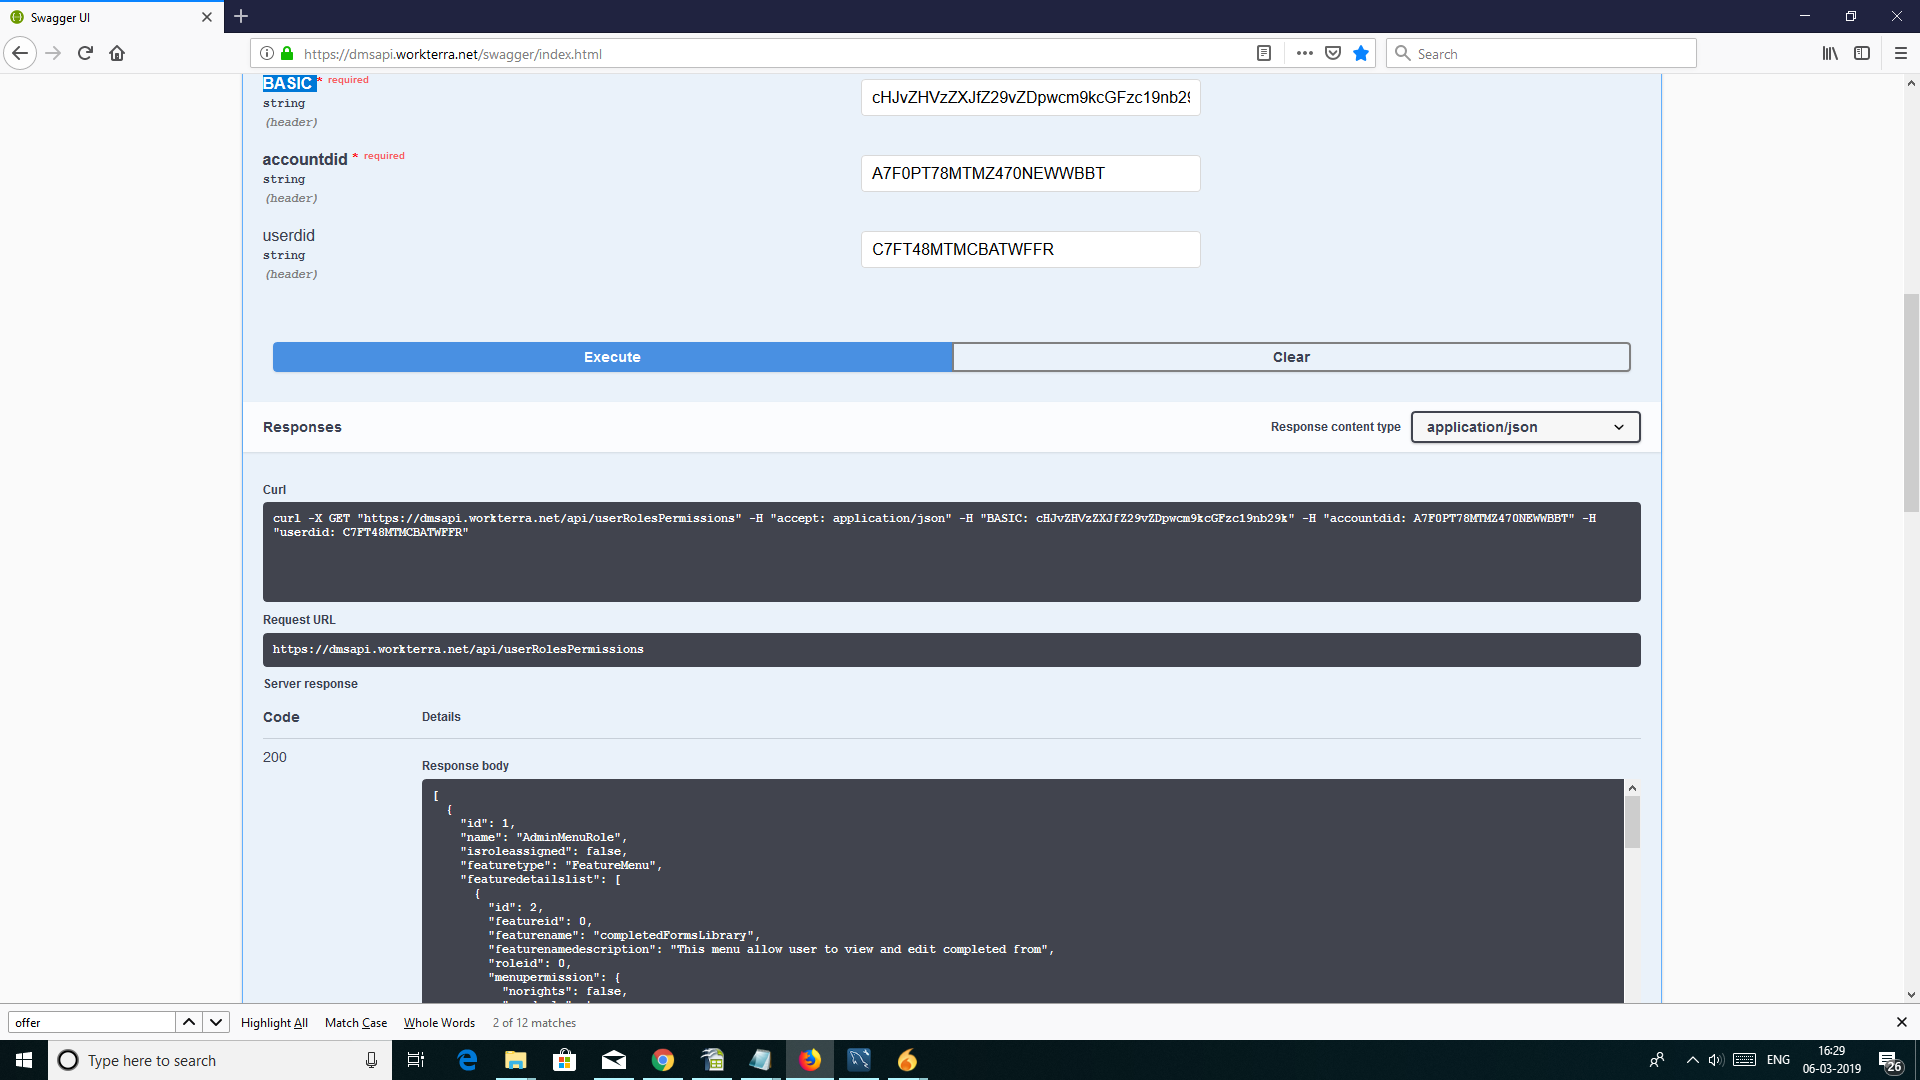Find previous match arrow
This screenshot has height=1080, width=1920.
[x=189, y=1022]
